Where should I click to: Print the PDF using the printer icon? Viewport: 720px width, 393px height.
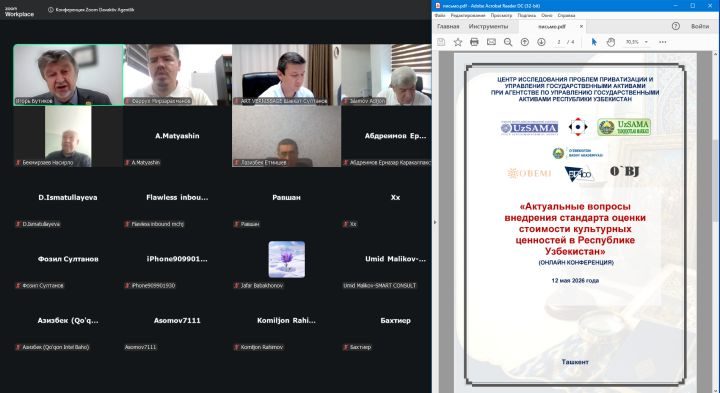tap(474, 42)
